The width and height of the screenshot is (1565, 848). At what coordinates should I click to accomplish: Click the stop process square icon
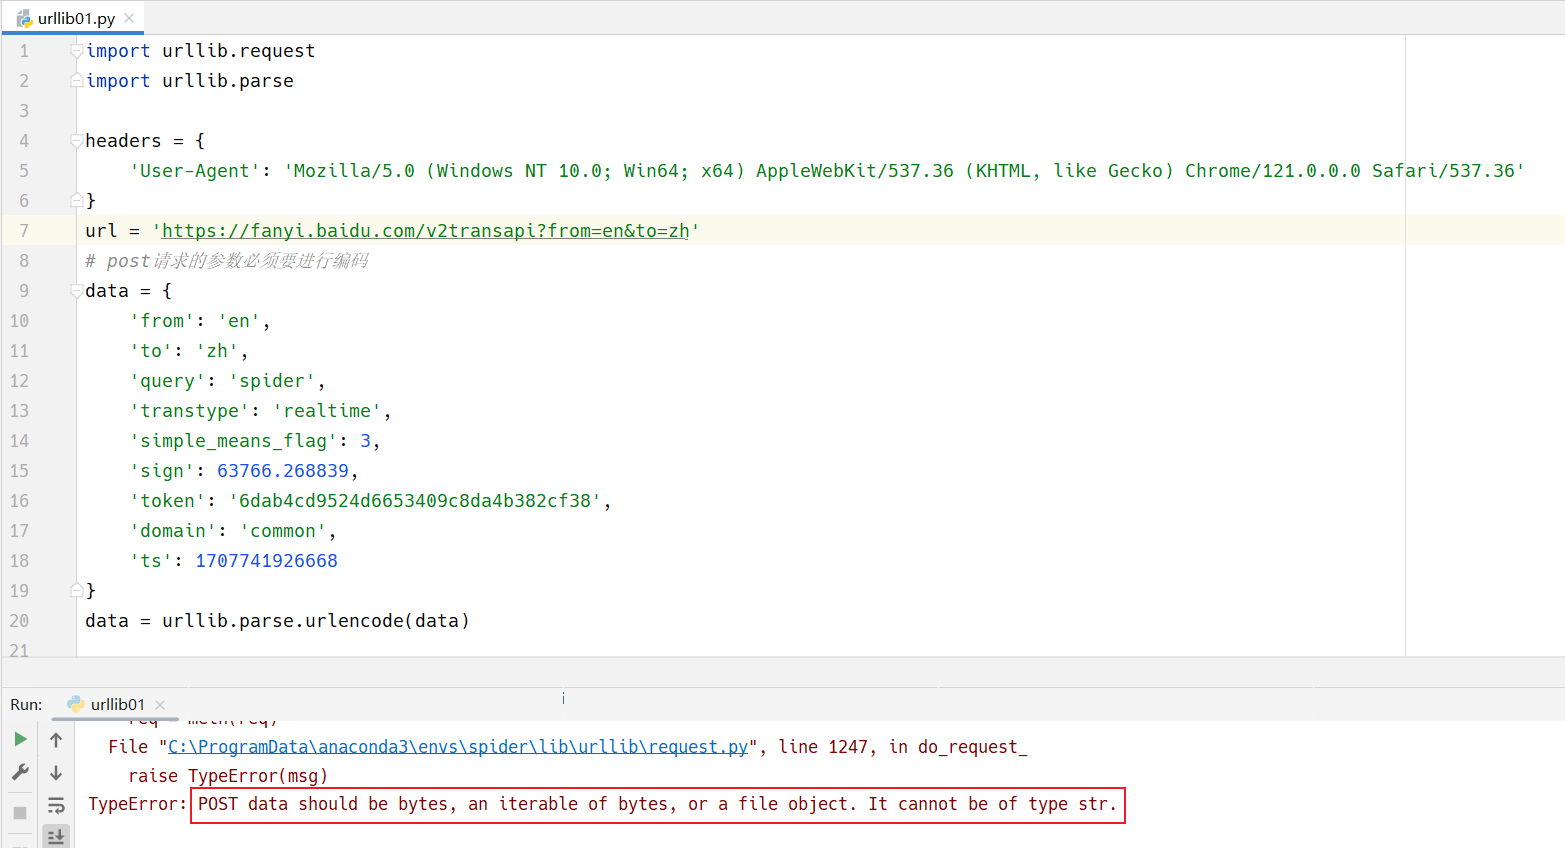[x=20, y=813]
